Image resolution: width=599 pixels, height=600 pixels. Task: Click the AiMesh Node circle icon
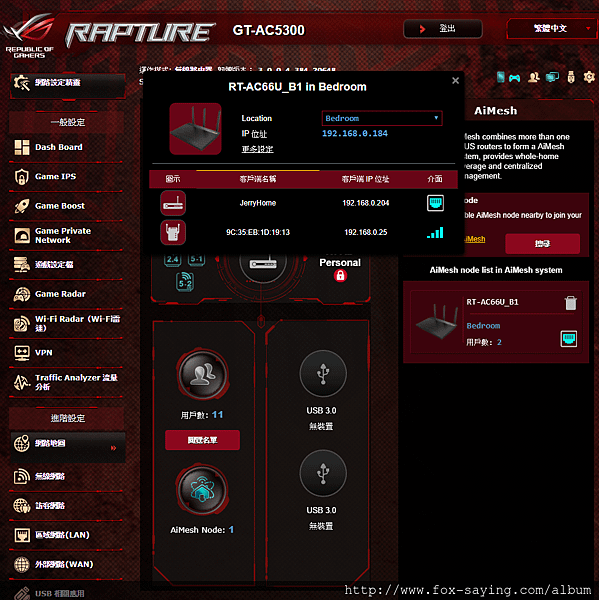[x=203, y=489]
